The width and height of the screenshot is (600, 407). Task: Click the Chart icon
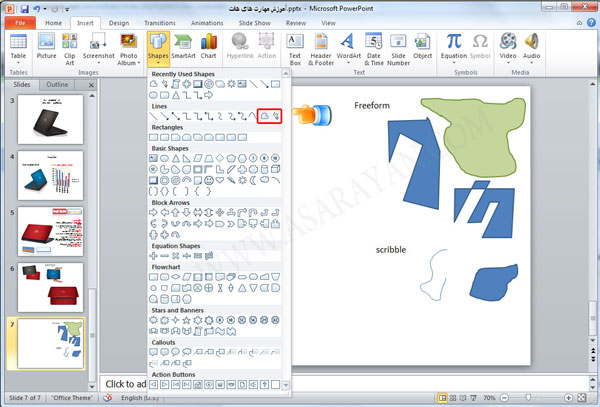point(210,46)
